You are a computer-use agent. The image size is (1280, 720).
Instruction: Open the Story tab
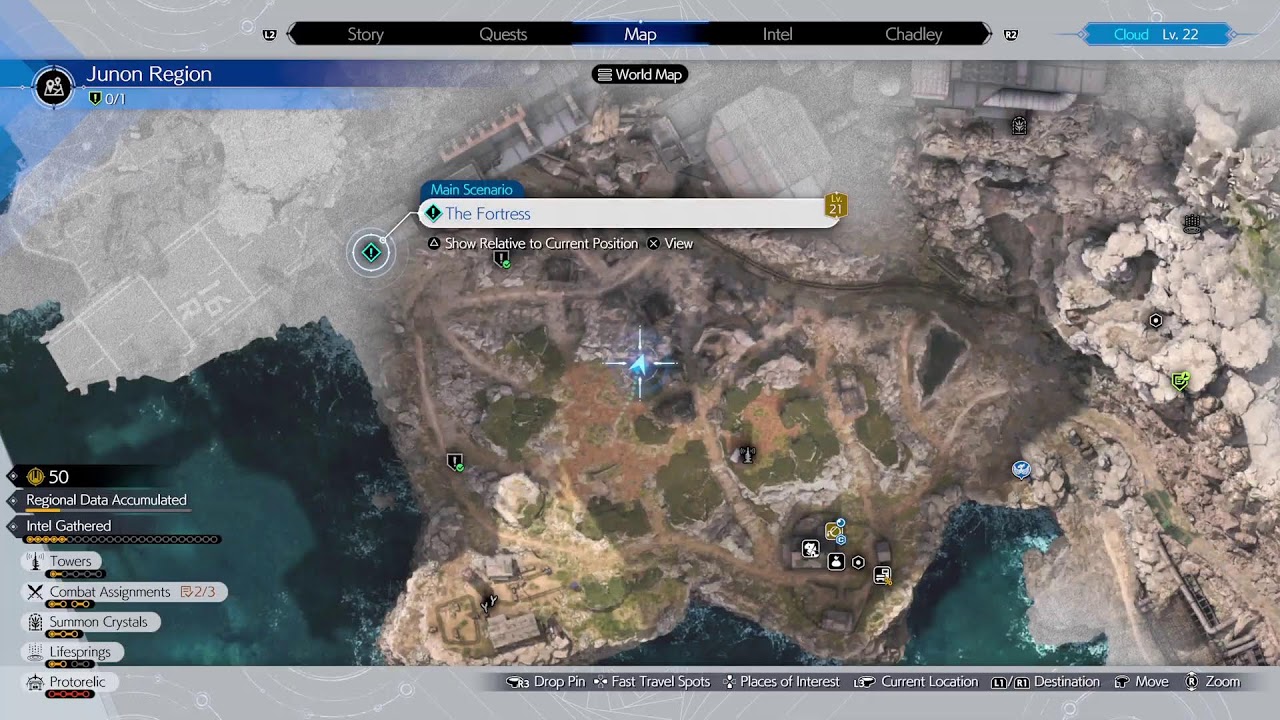(x=365, y=34)
